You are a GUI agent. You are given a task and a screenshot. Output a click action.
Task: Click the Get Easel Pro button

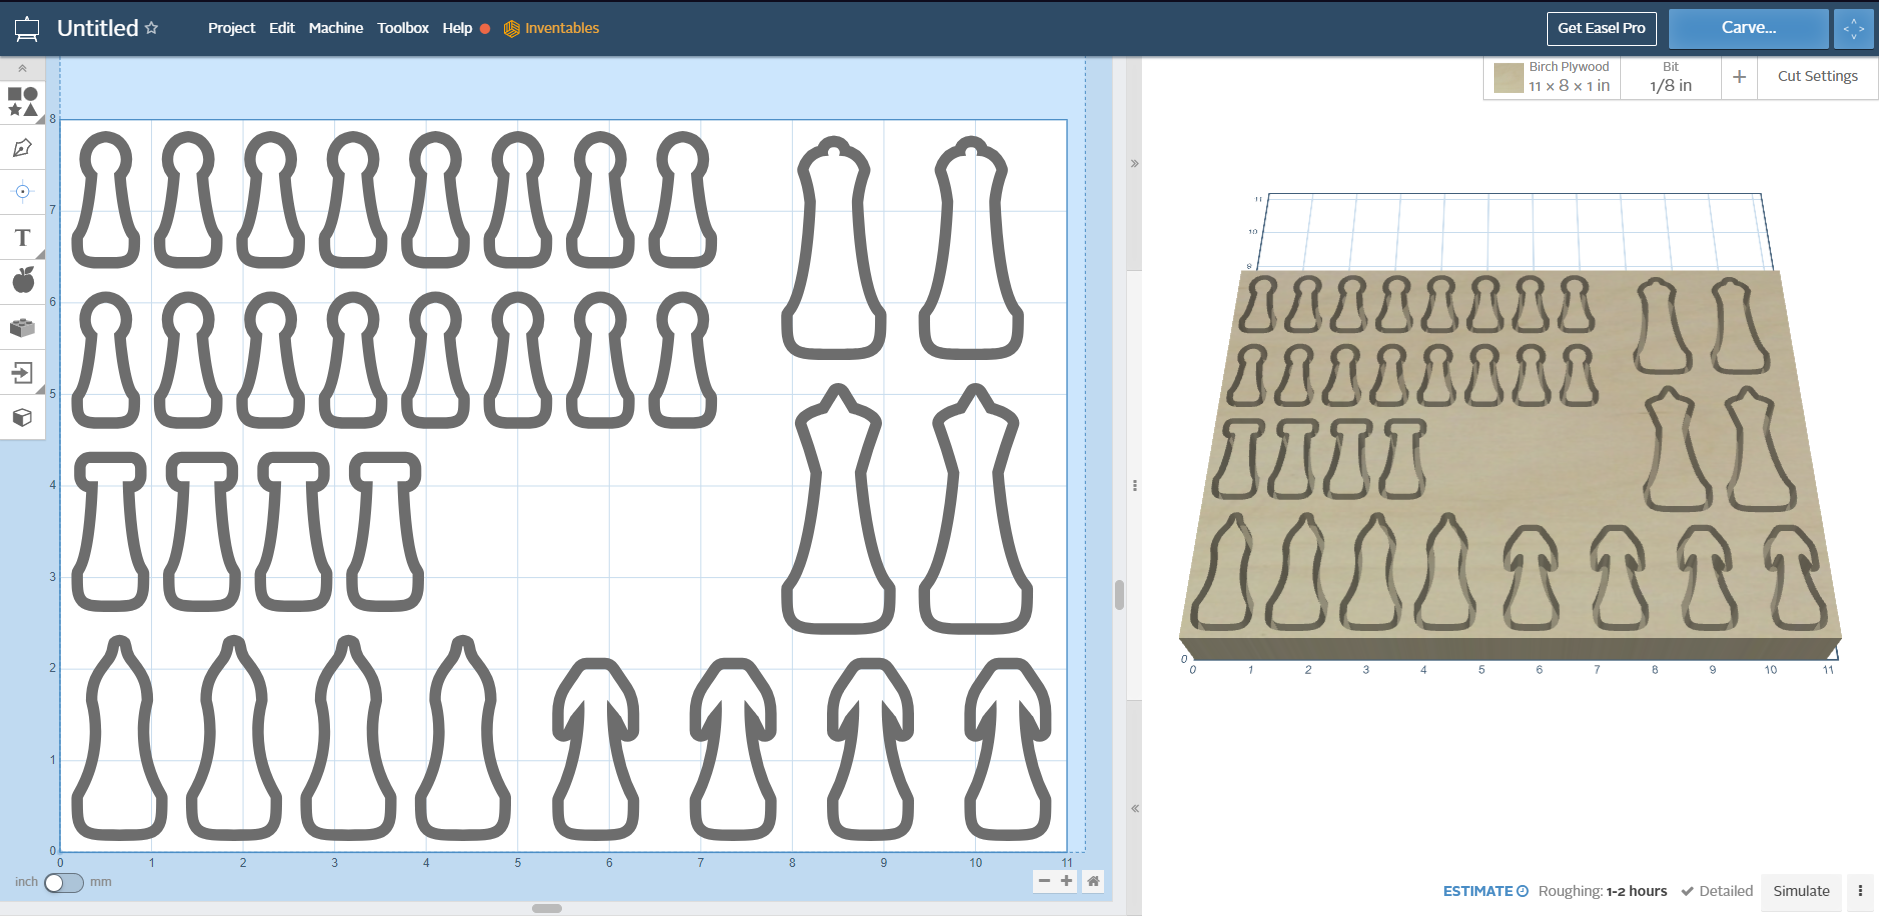coord(1601,28)
